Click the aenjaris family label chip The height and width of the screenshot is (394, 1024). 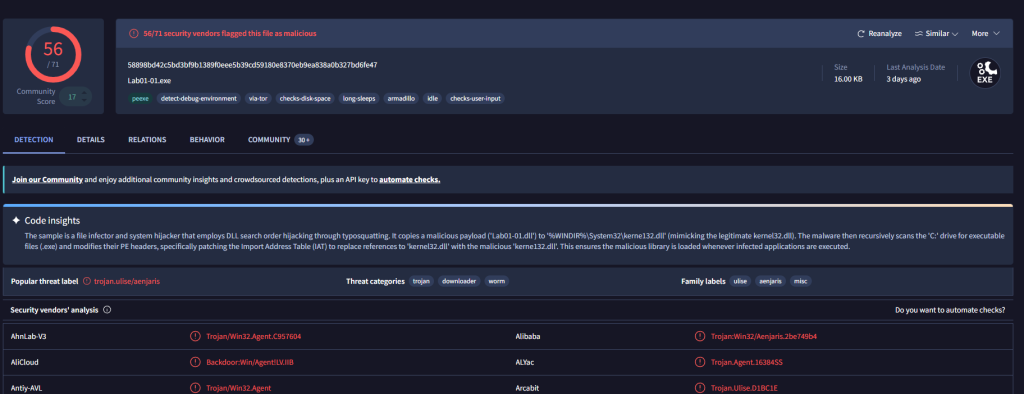771,281
